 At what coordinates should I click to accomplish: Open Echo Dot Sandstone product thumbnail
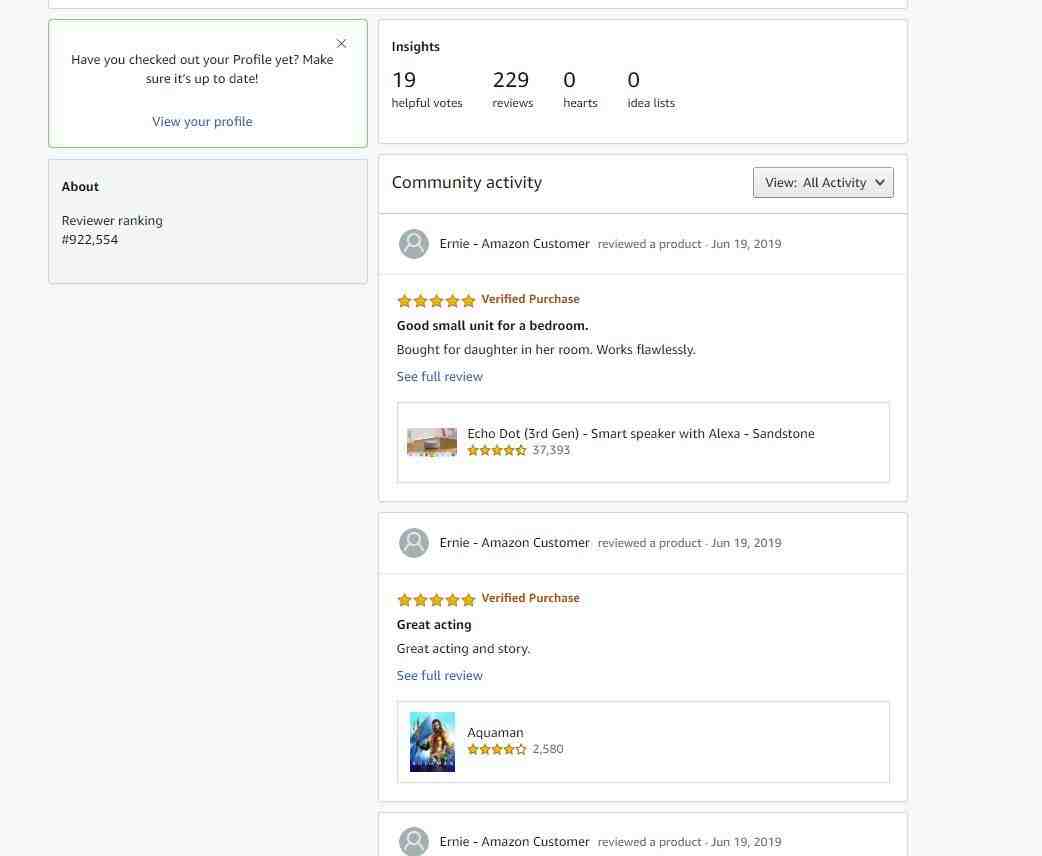[x=432, y=442]
